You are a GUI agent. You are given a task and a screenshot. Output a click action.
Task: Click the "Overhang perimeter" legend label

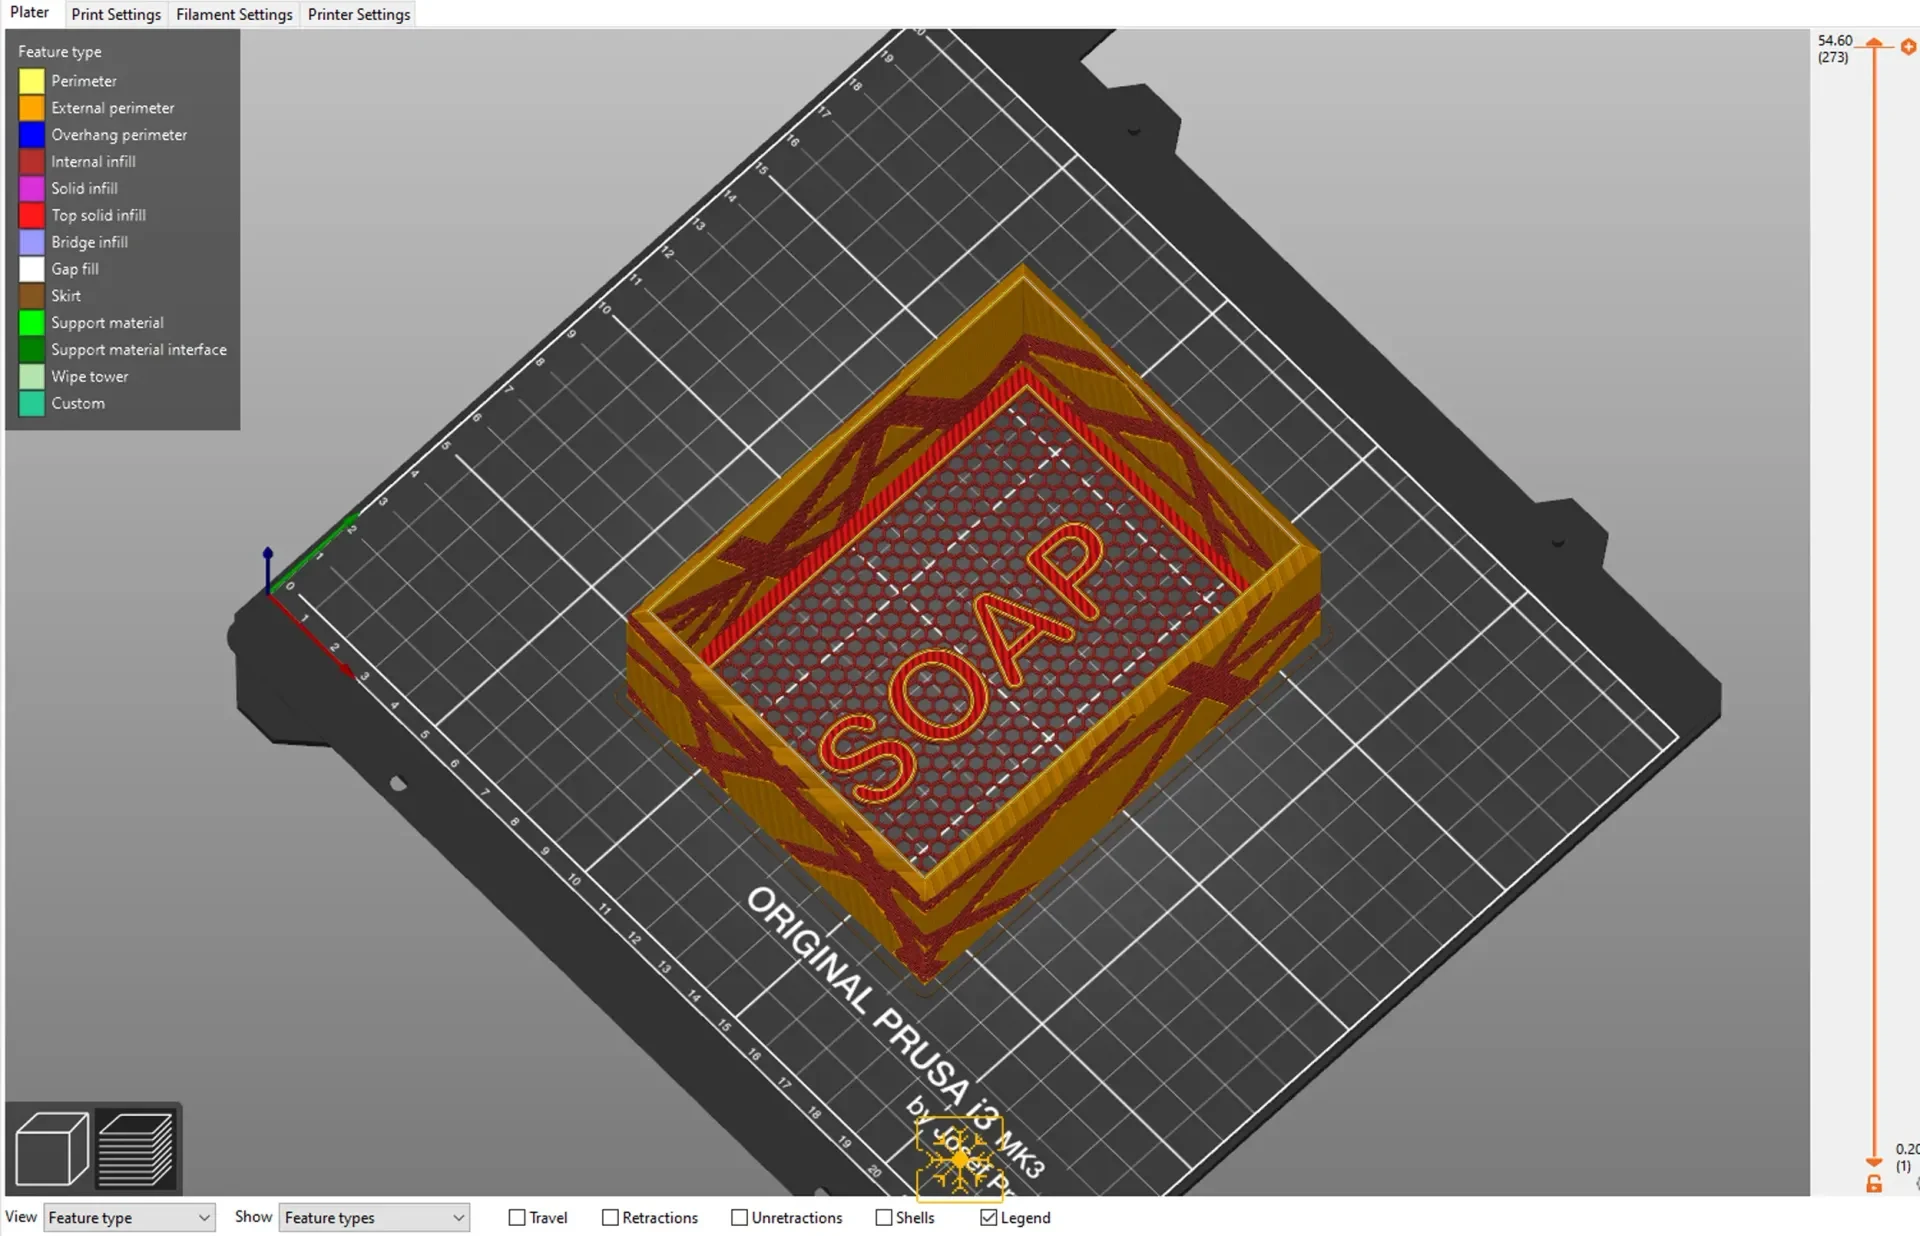(119, 135)
